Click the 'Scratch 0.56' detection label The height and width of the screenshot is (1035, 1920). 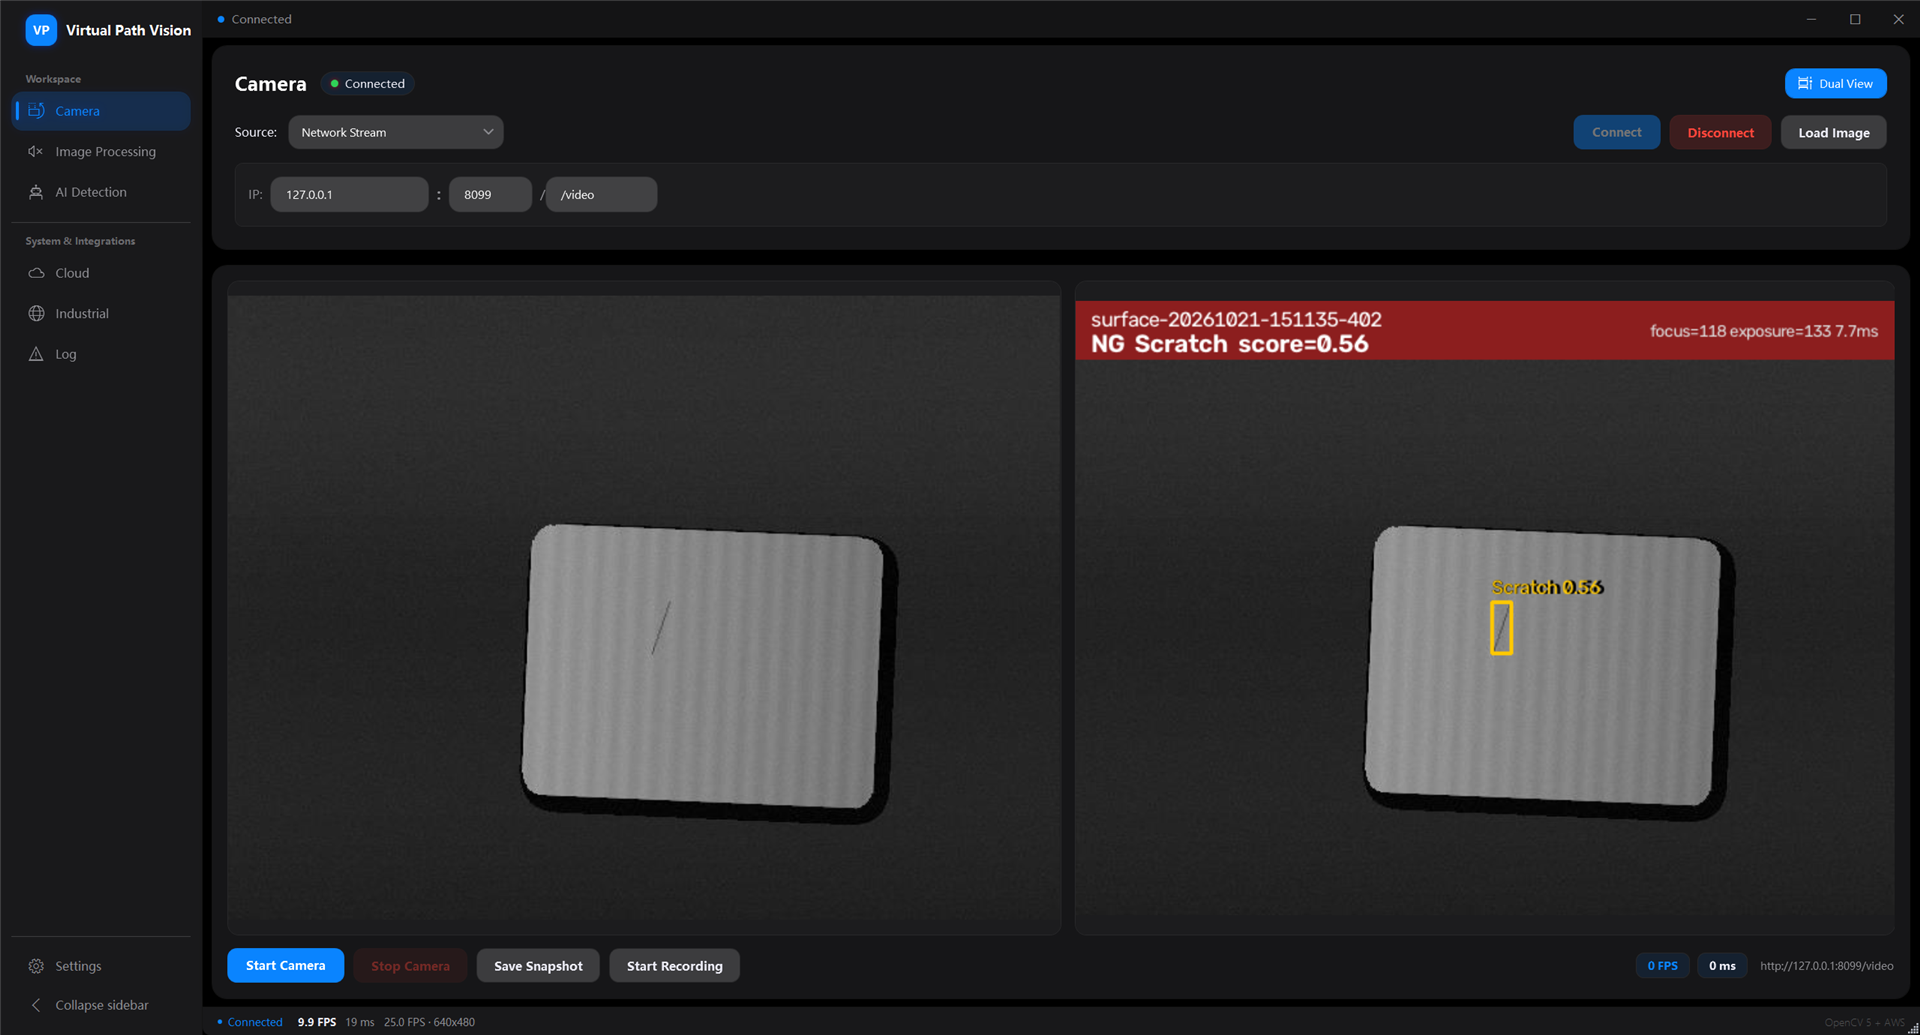tap(1547, 587)
